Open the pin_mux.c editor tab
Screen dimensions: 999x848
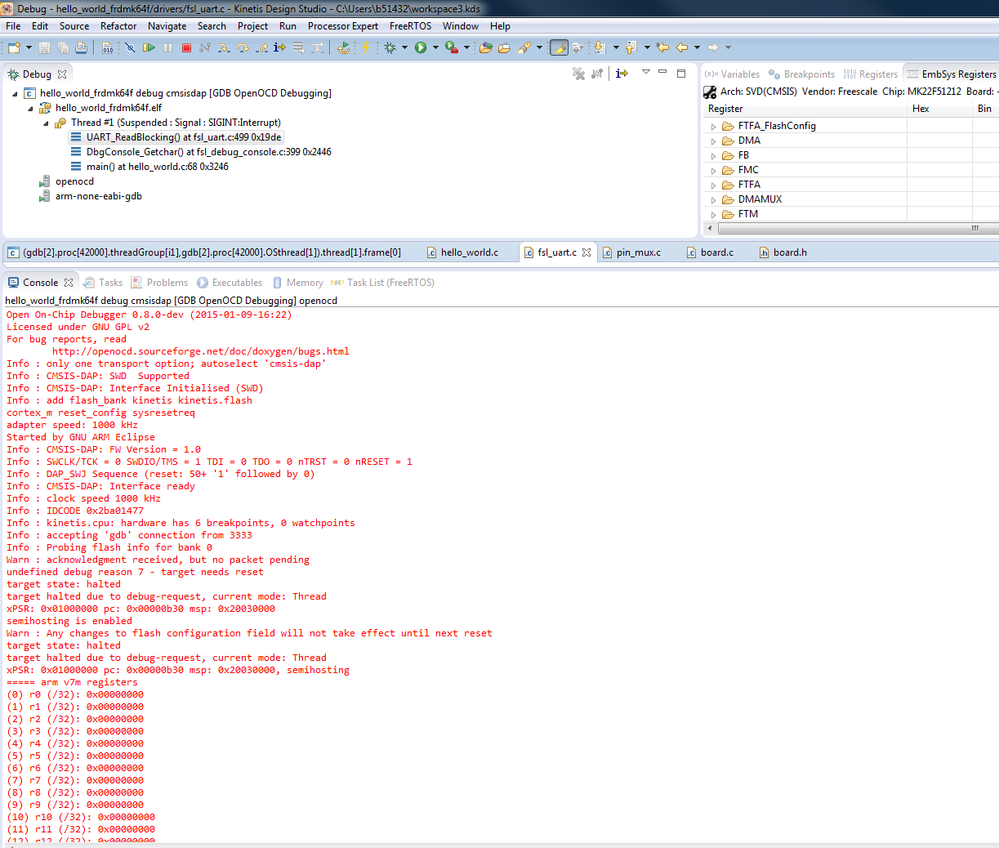pos(631,253)
